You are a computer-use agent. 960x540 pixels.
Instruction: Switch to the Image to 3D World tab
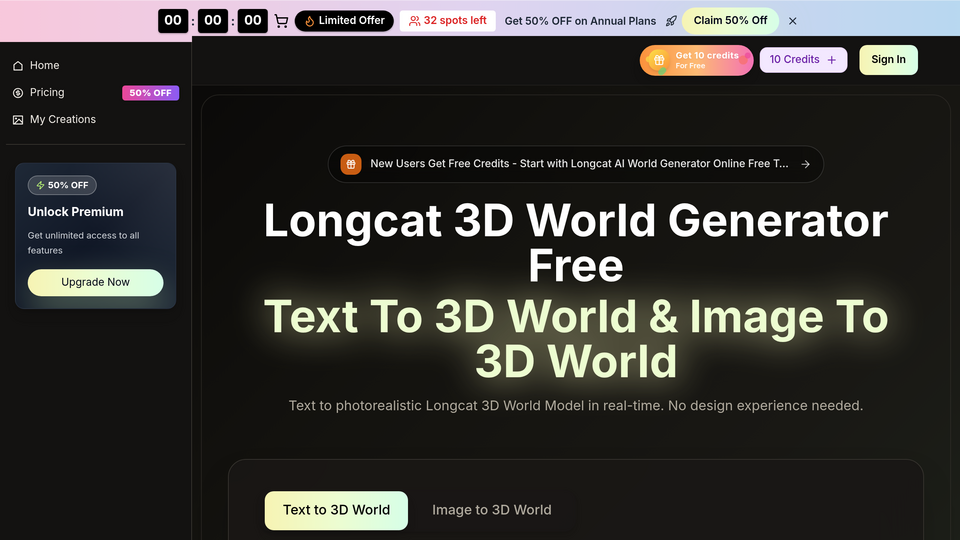pyautogui.click(x=492, y=510)
